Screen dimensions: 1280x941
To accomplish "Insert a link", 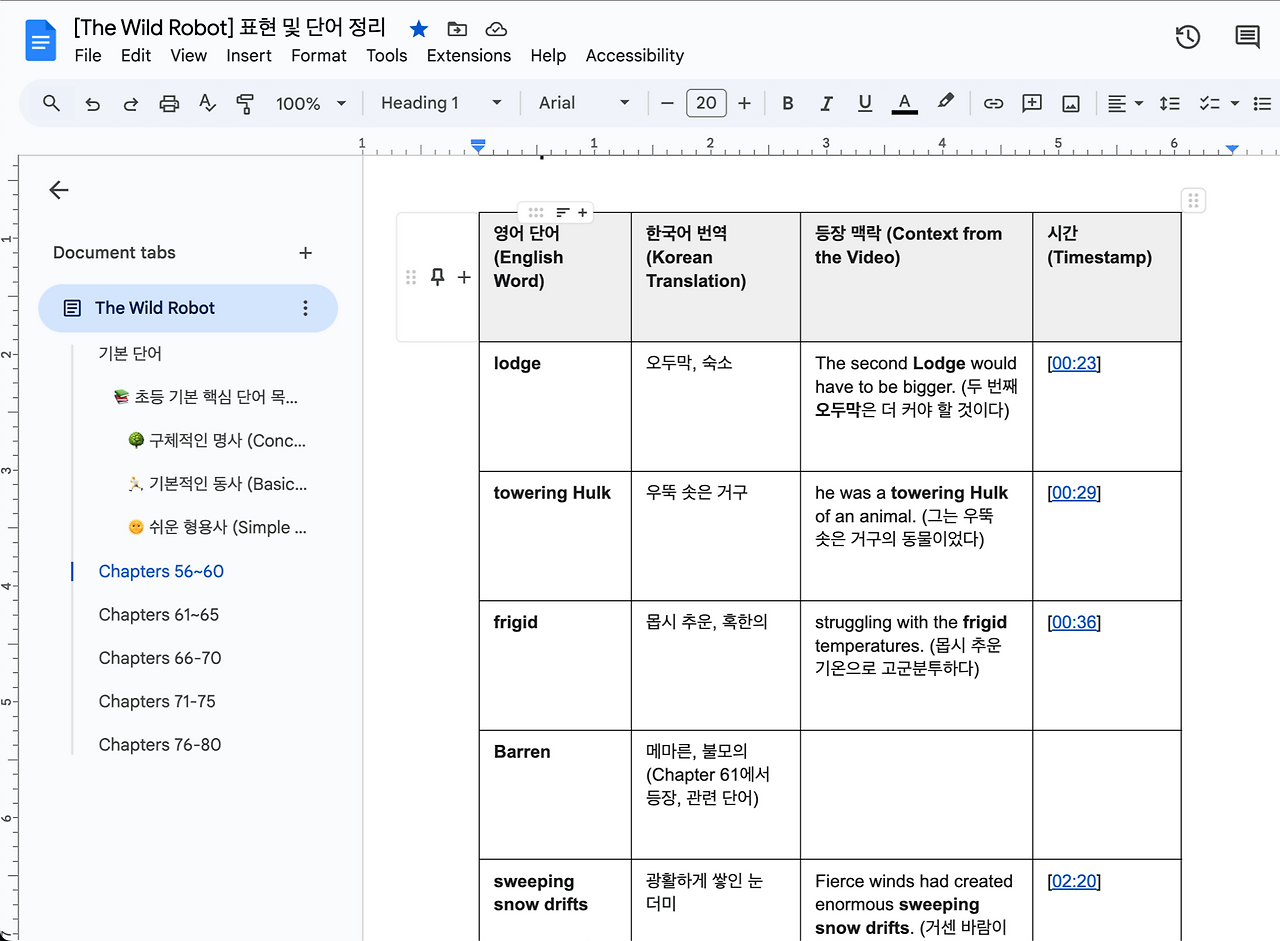I will 993,103.
